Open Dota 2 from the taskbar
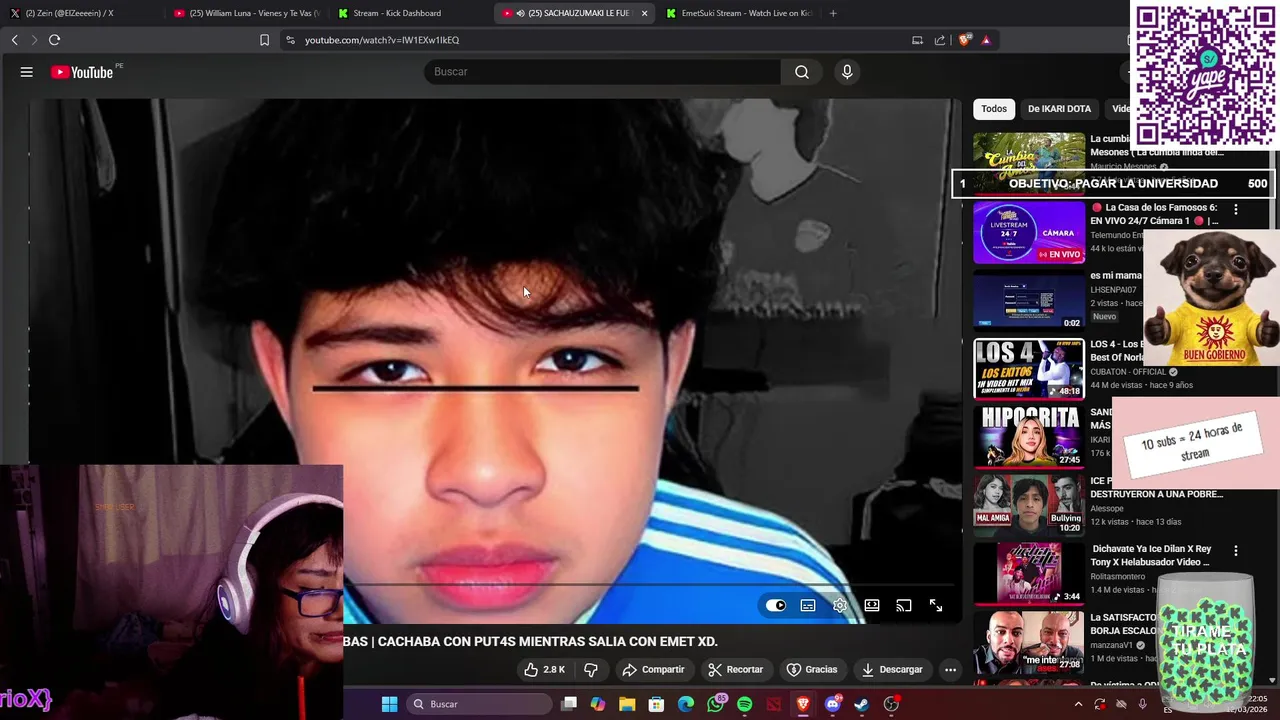 [774, 704]
